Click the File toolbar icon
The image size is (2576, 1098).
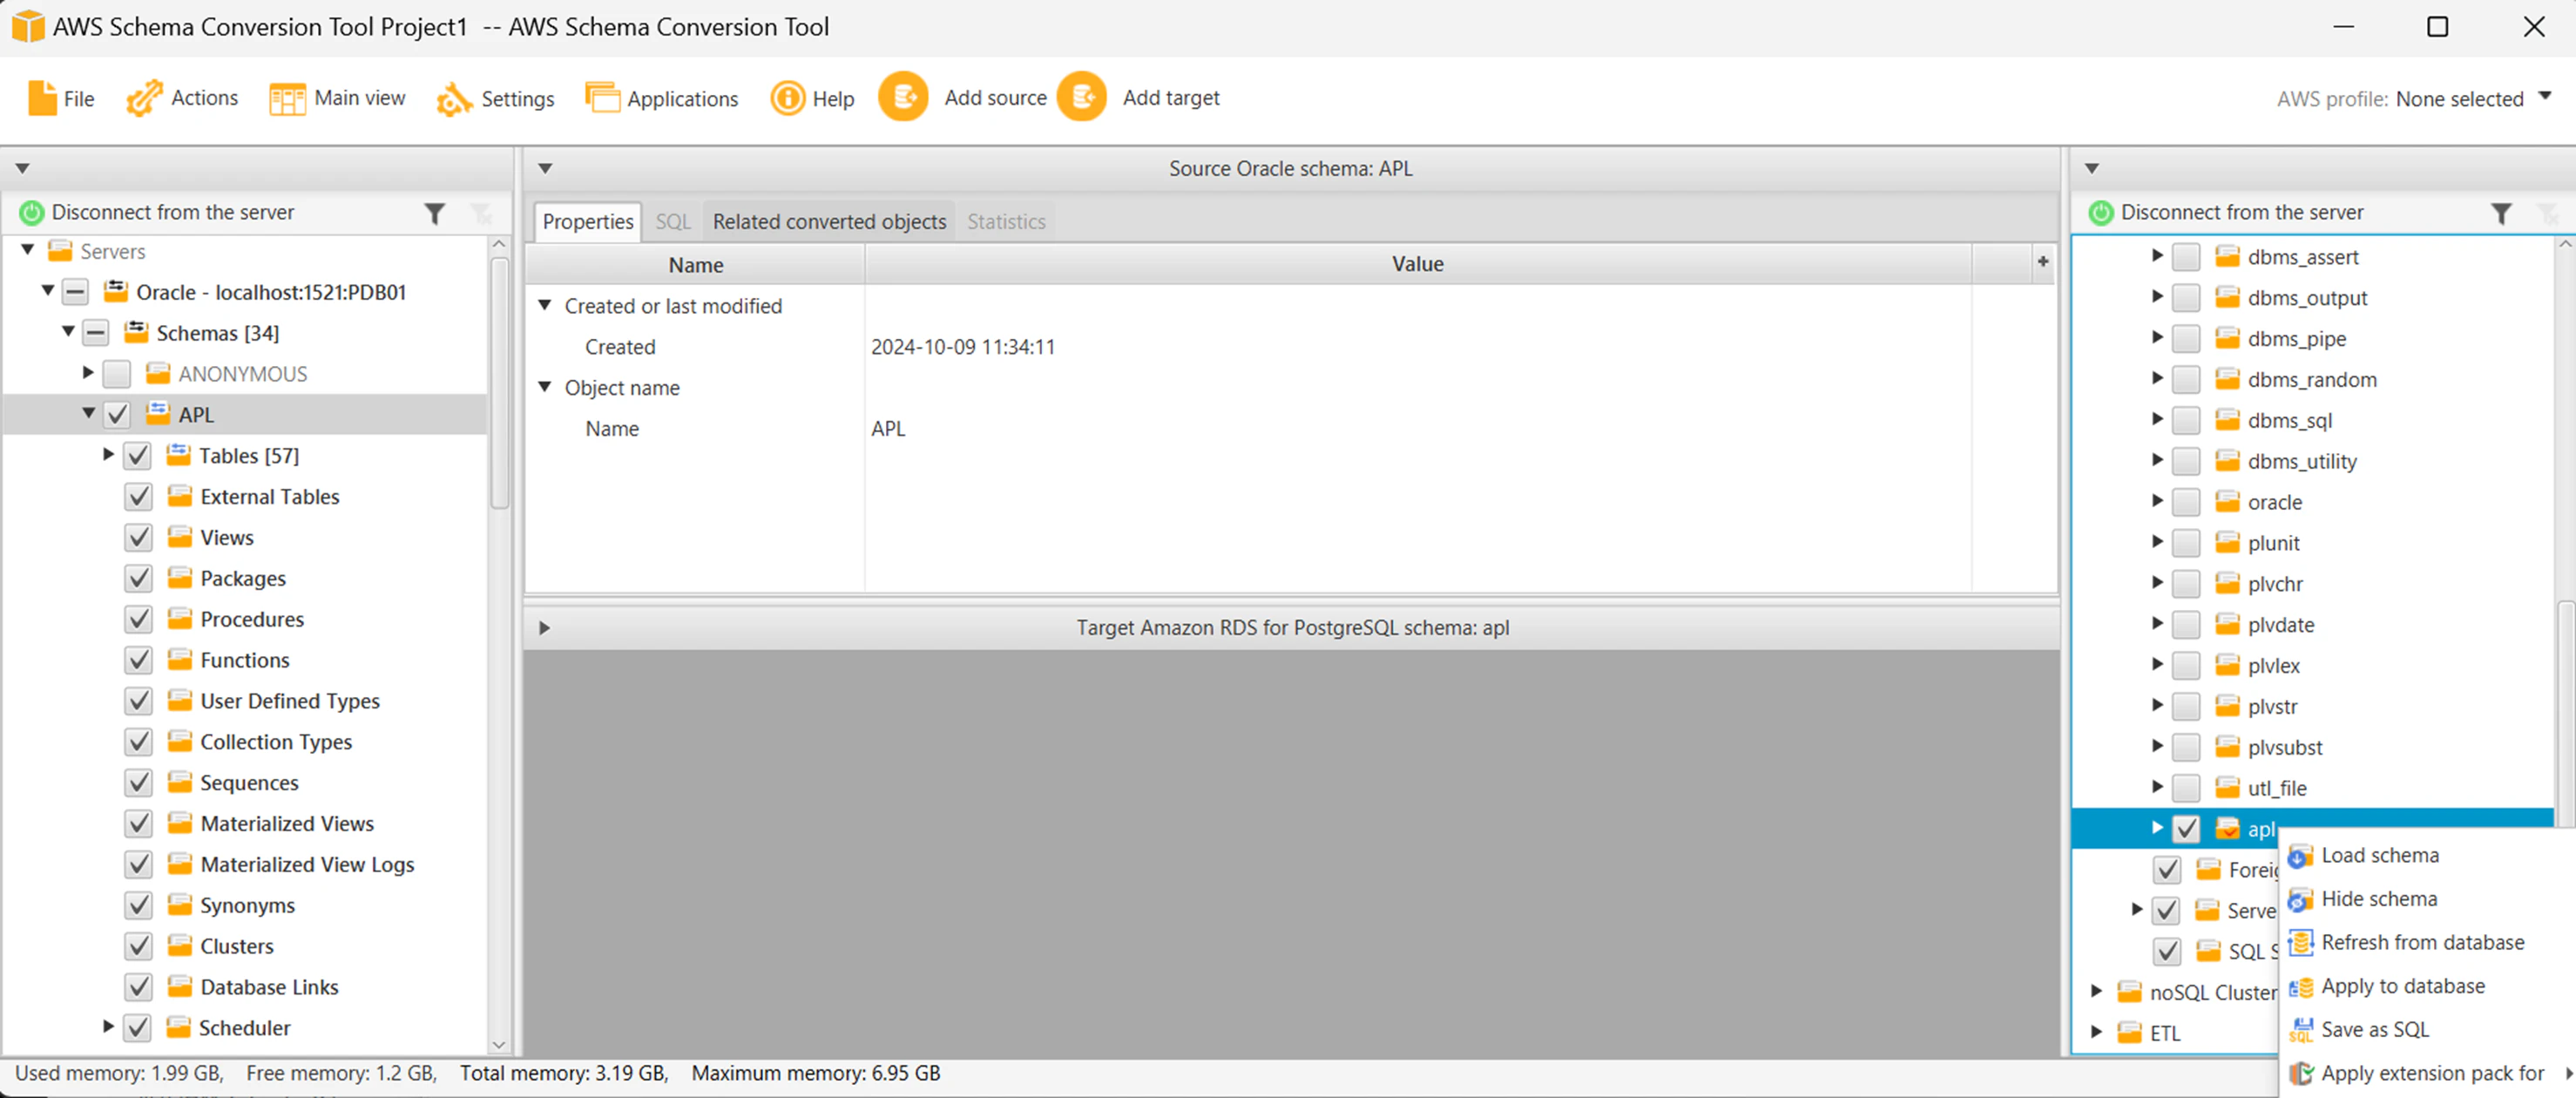(42, 98)
